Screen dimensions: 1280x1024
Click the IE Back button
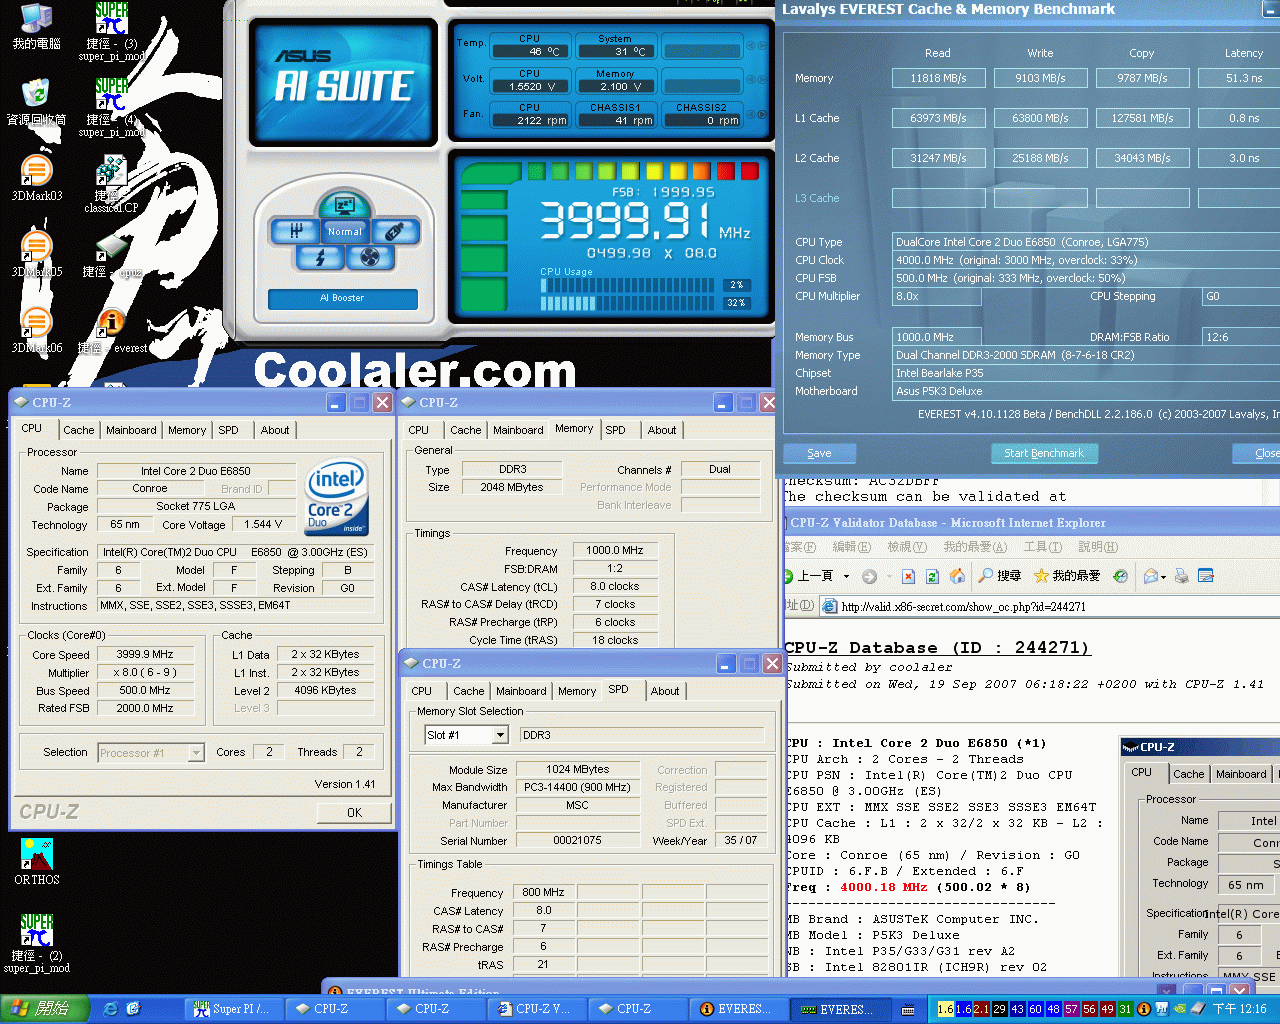(812, 576)
